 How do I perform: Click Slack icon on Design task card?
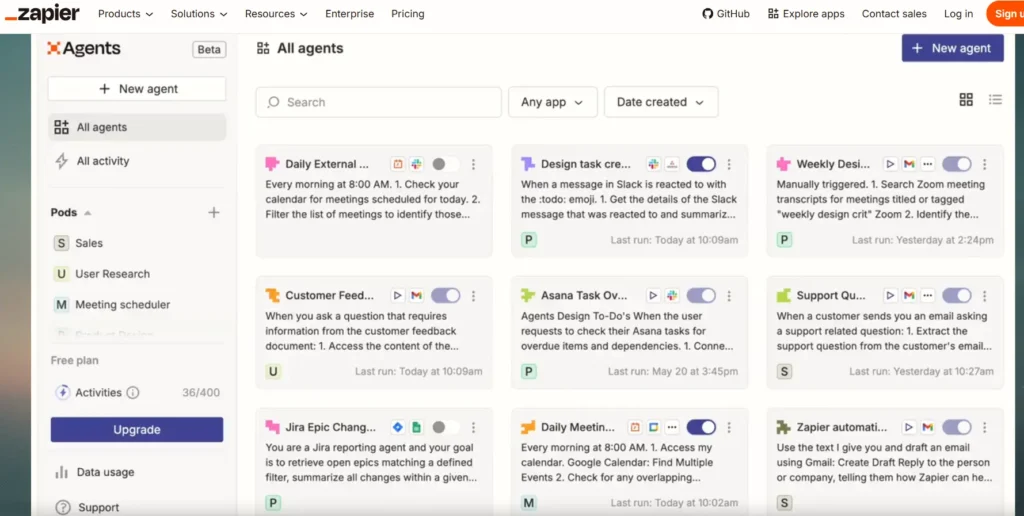click(x=653, y=164)
